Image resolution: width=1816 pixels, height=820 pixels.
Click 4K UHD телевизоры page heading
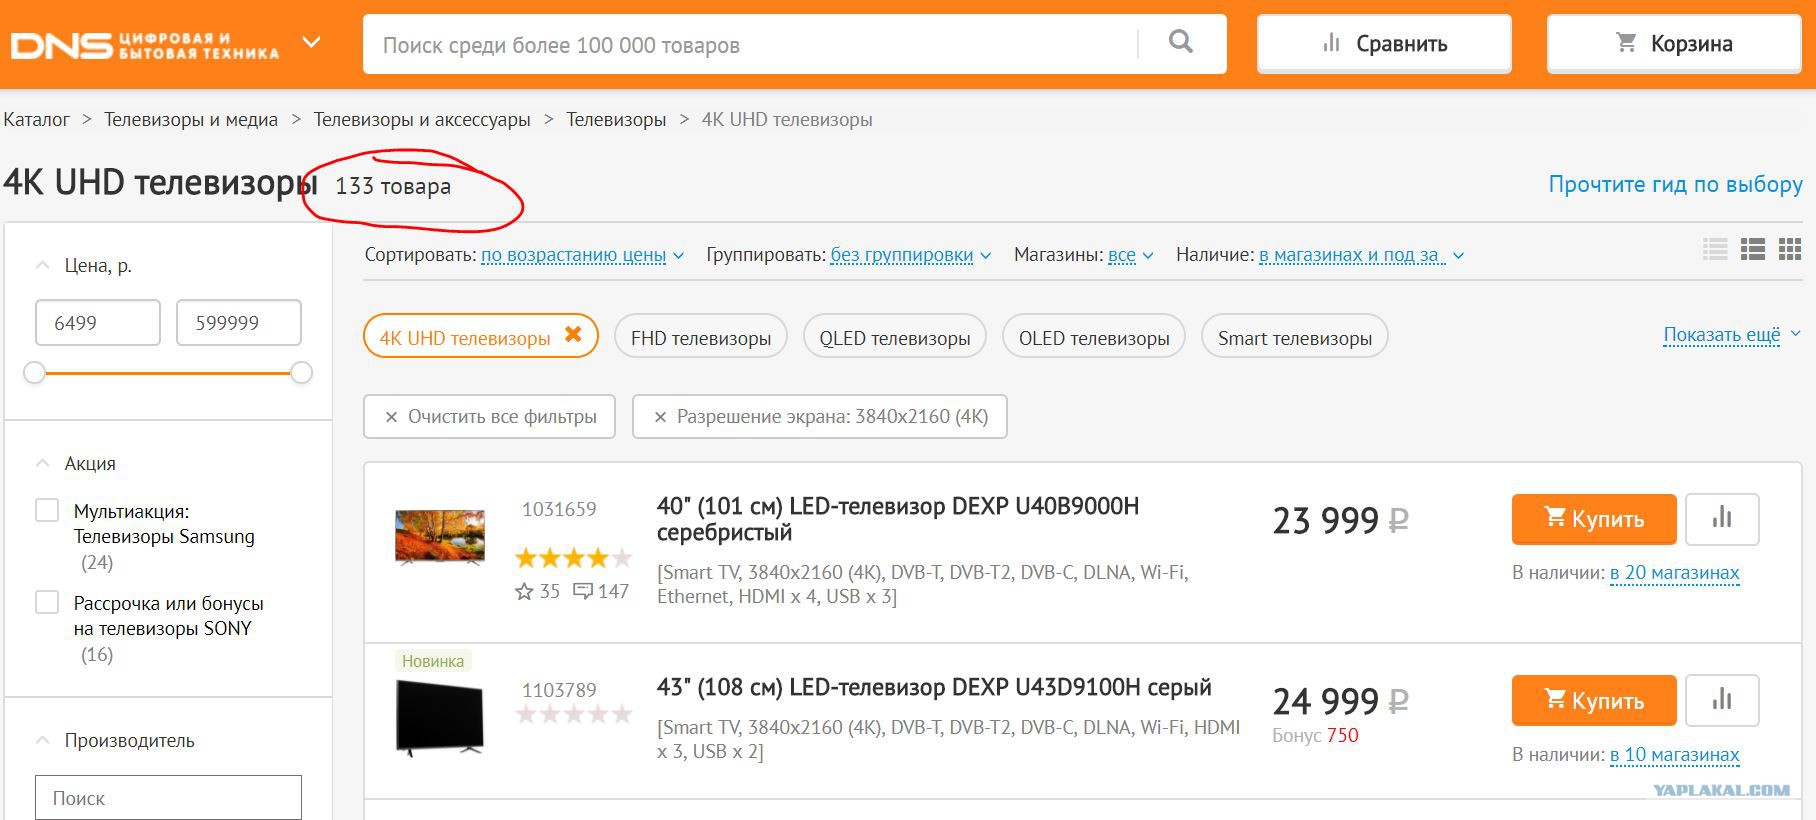point(160,183)
